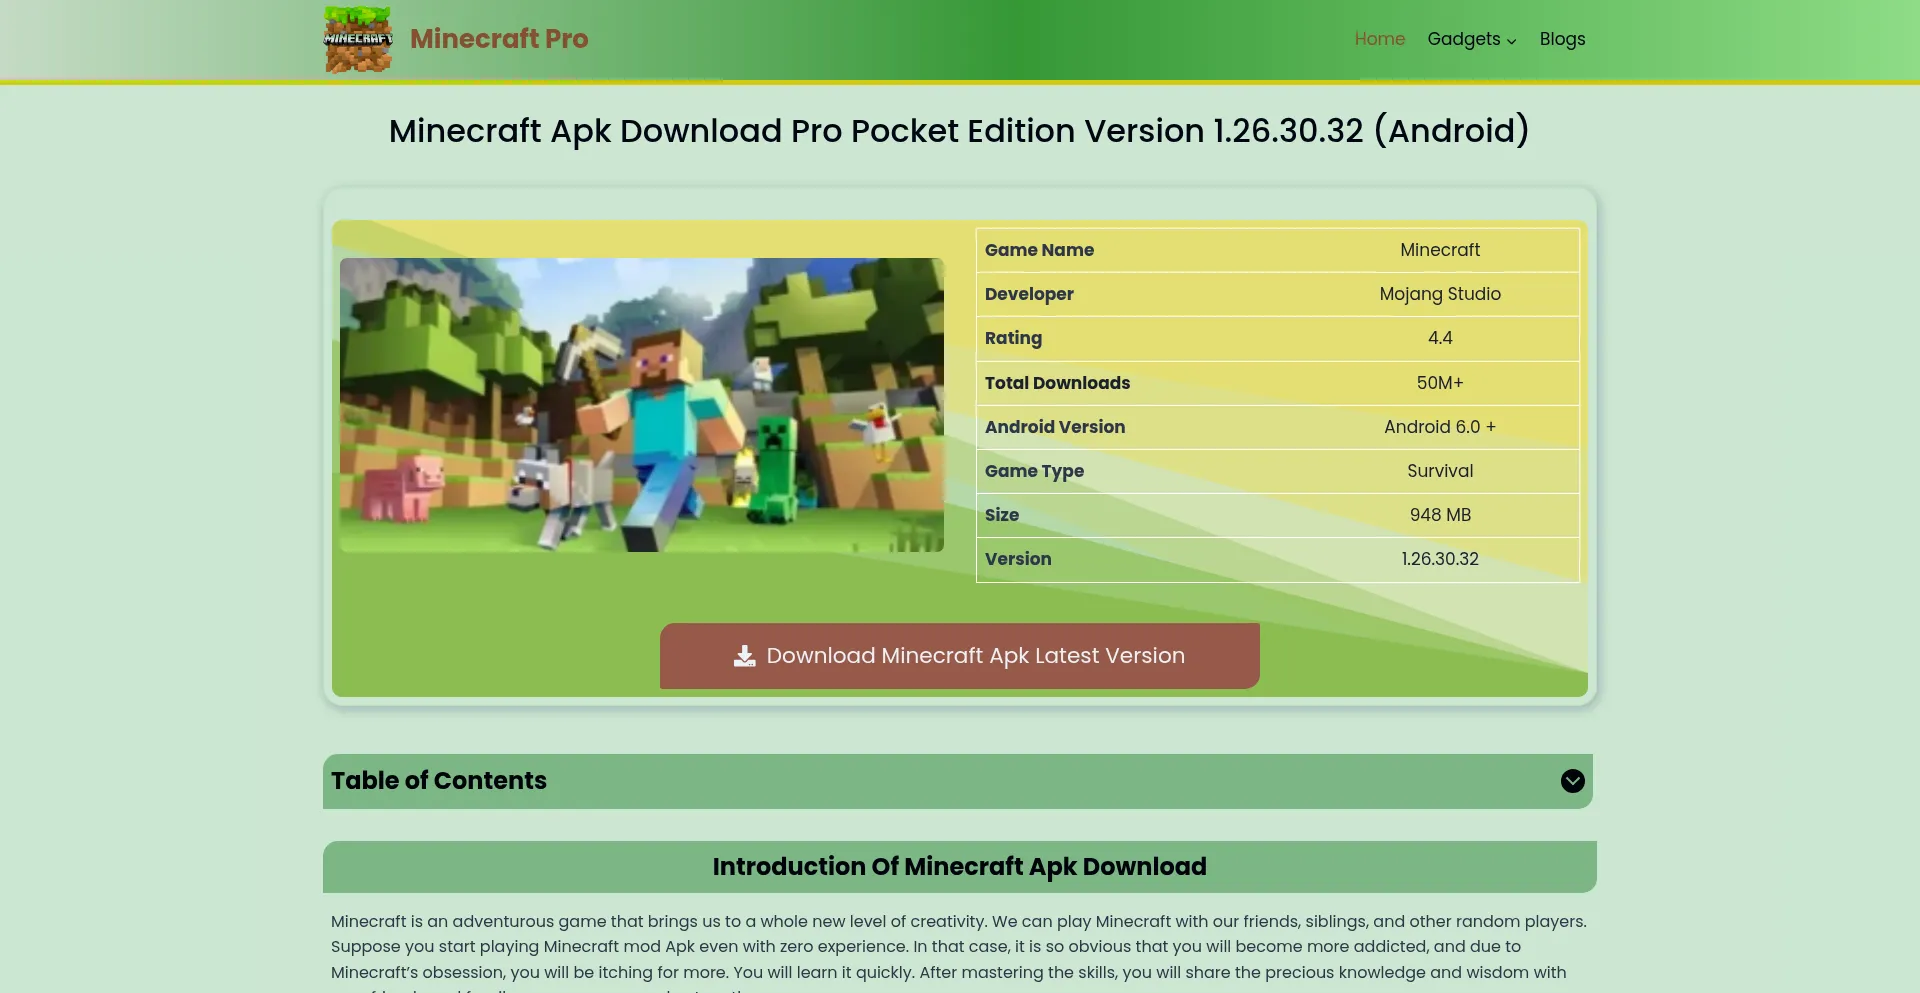Expand the Table of Contents chevron
The image size is (1920, 993).
click(x=1572, y=781)
